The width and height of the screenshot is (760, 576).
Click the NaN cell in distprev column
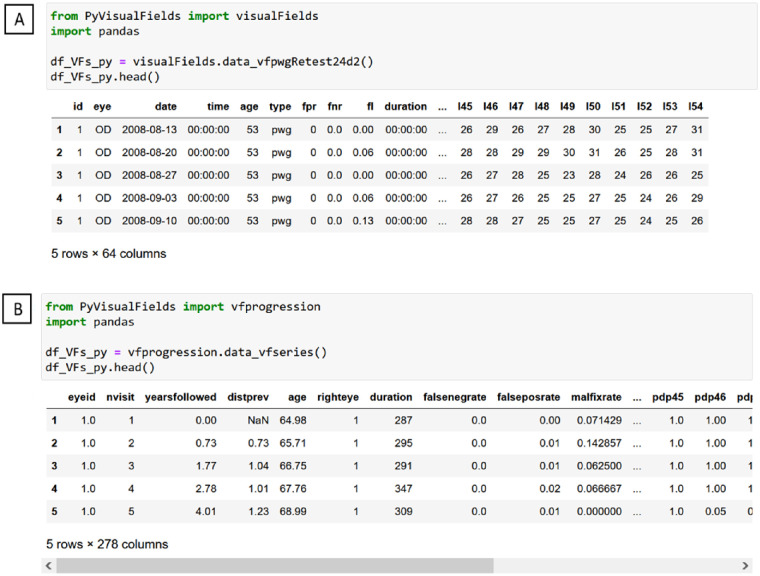pyautogui.click(x=258, y=420)
